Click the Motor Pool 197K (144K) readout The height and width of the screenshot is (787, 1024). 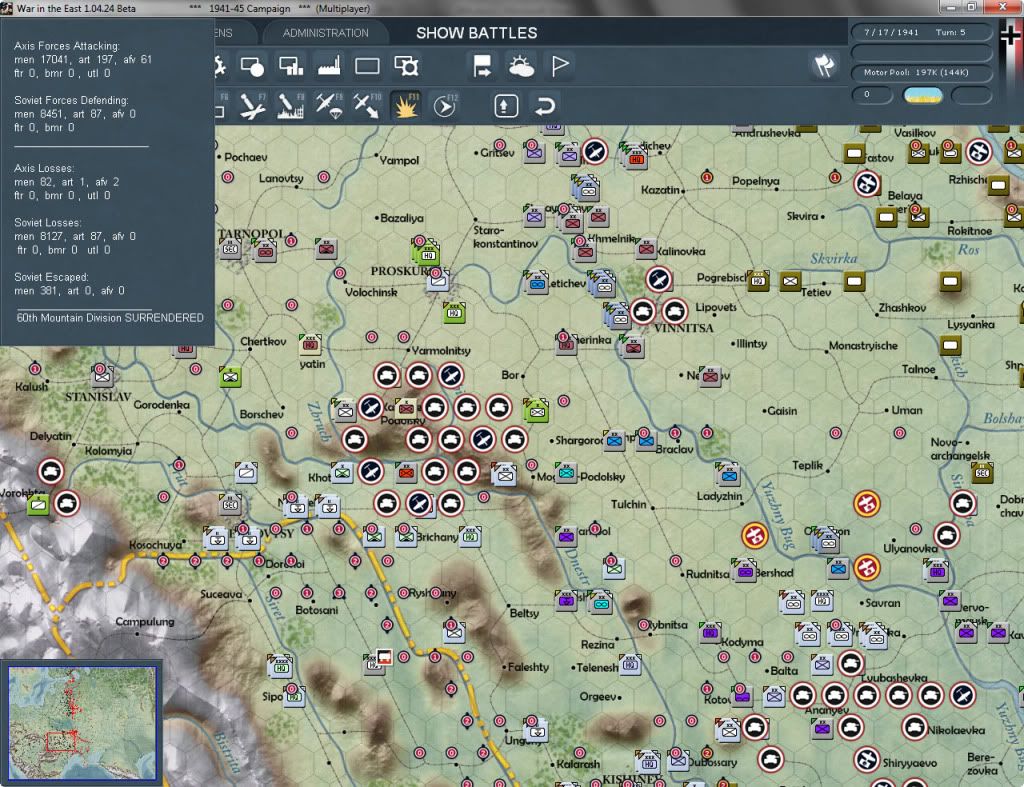click(921, 72)
